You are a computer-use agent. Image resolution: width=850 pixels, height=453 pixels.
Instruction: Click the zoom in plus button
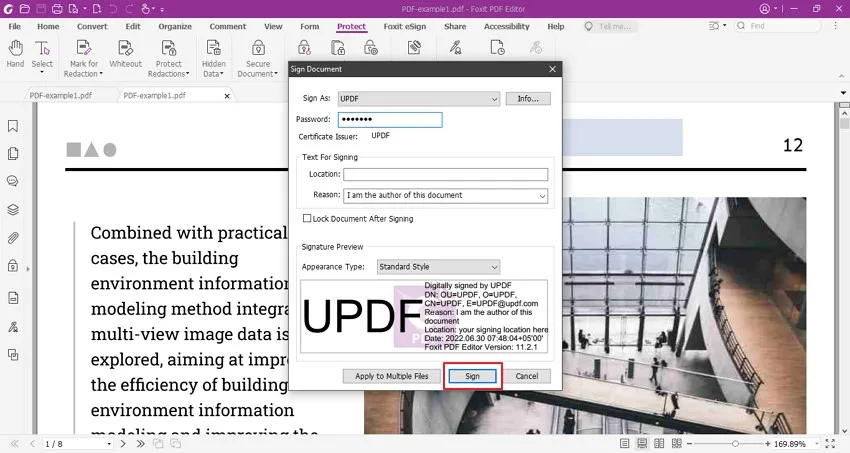point(768,444)
